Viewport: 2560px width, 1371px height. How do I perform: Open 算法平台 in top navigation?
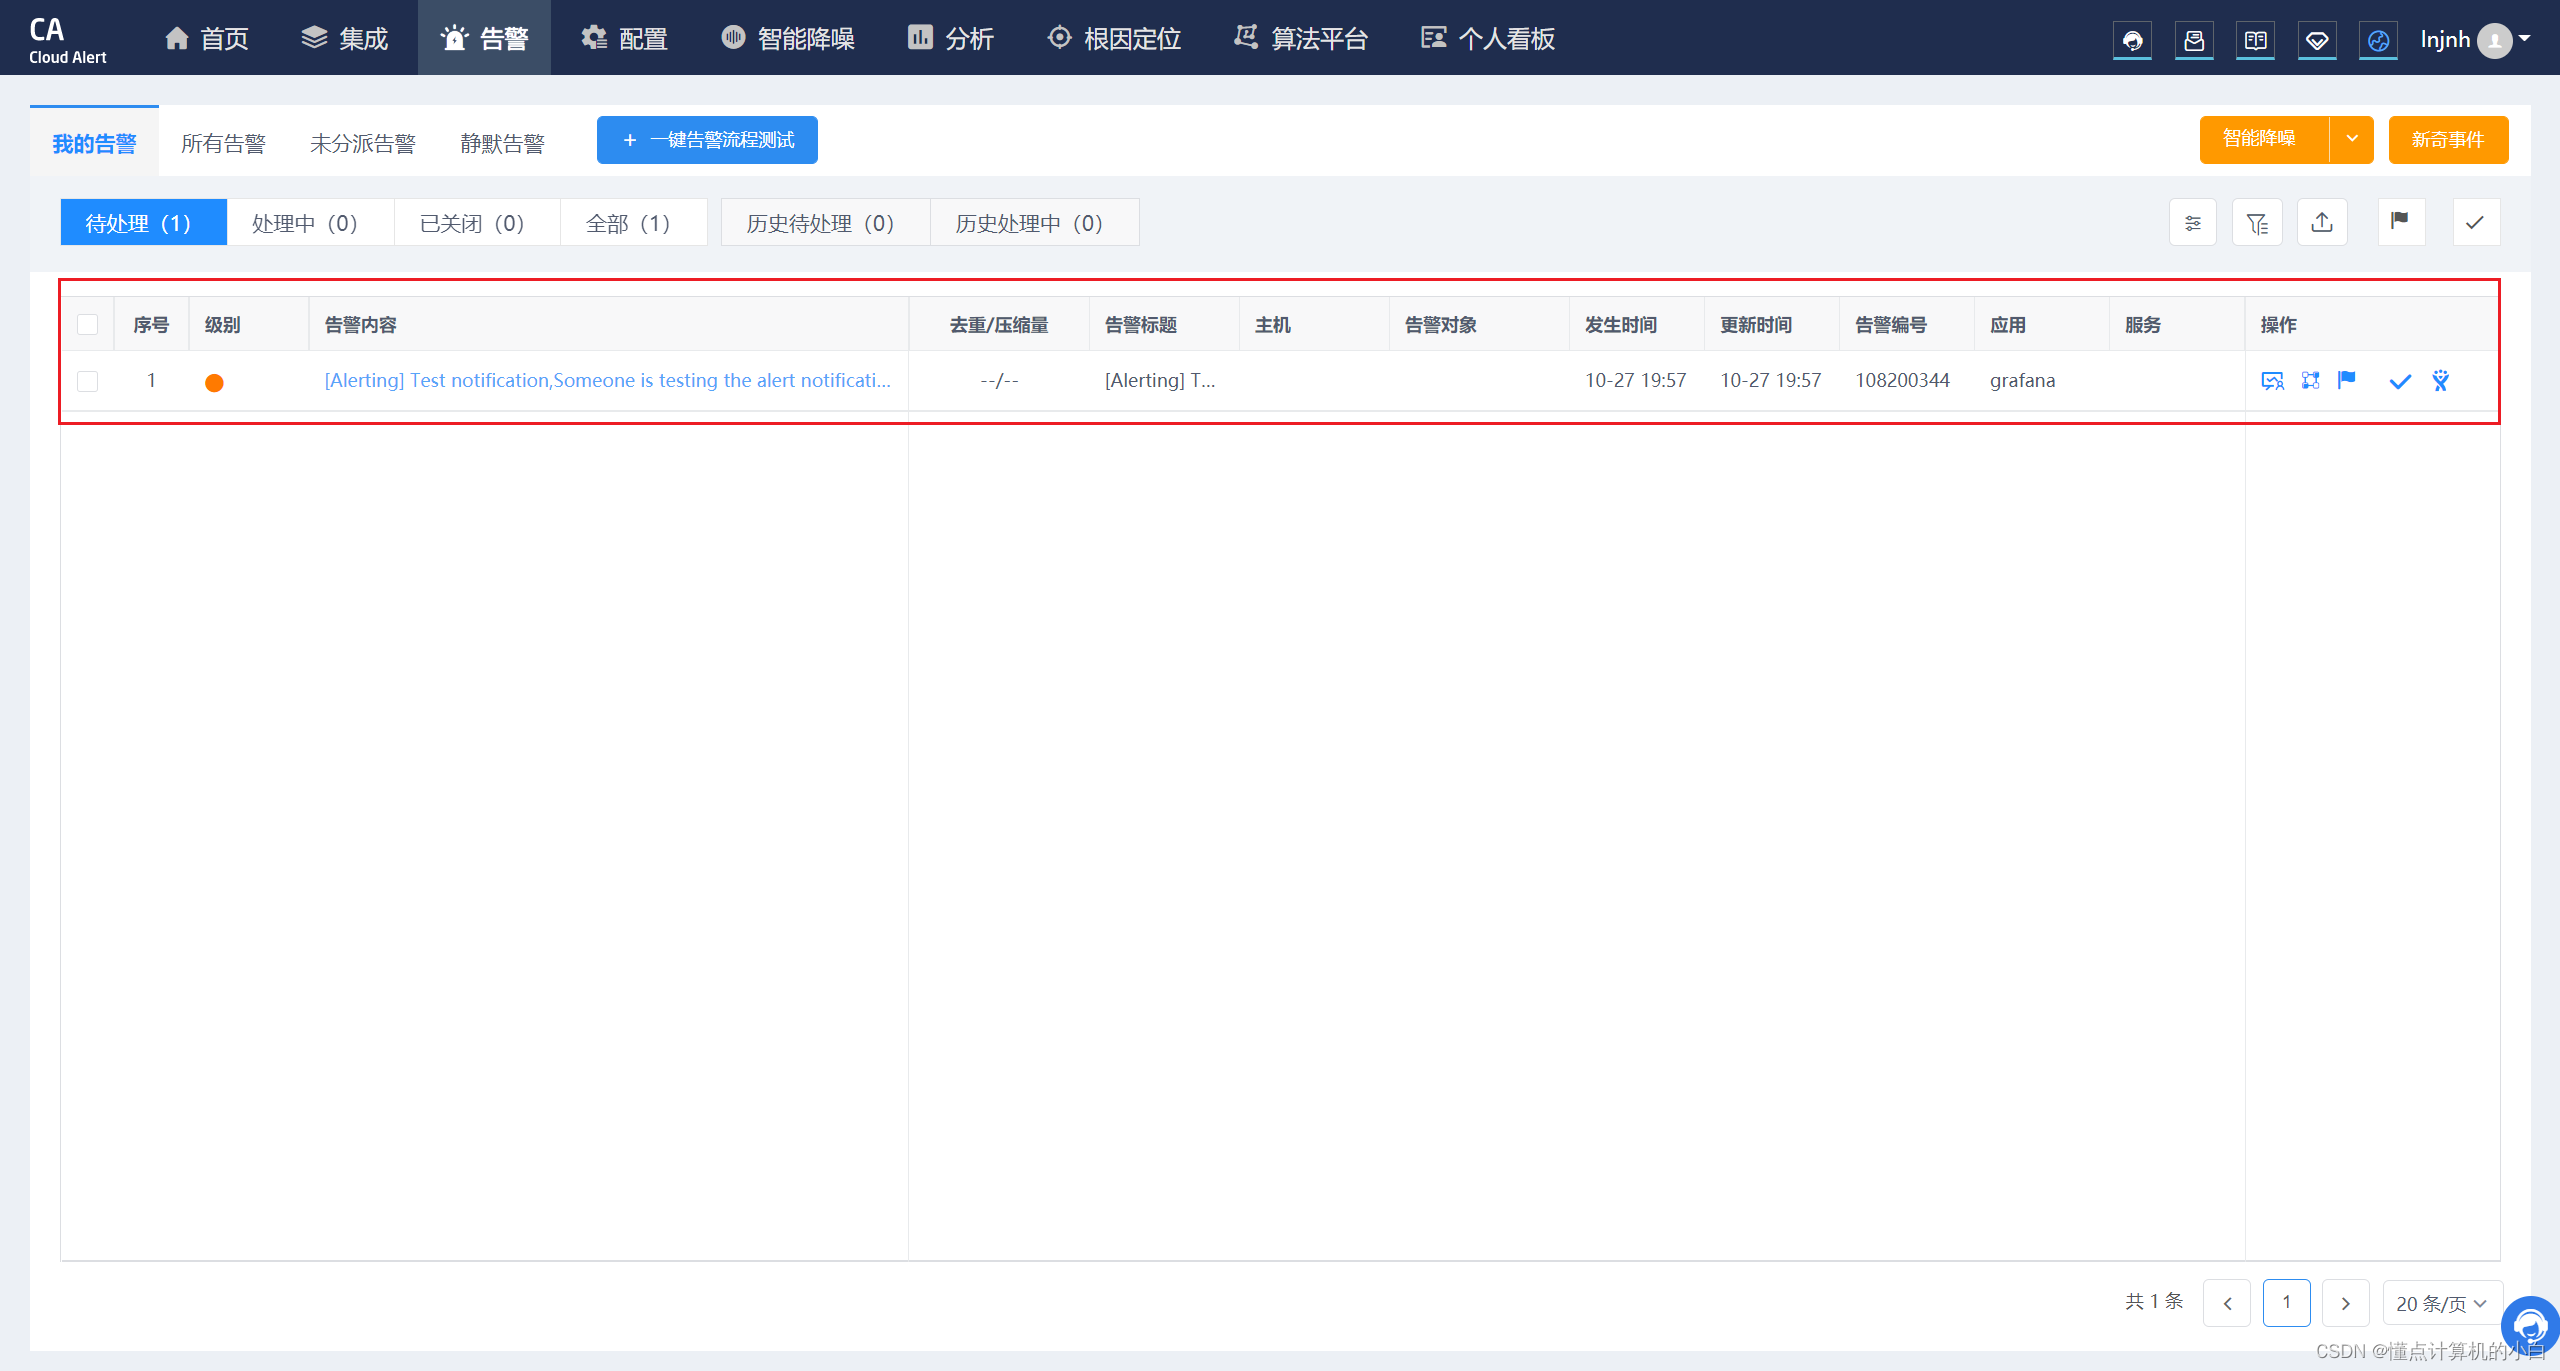pos(1301,38)
